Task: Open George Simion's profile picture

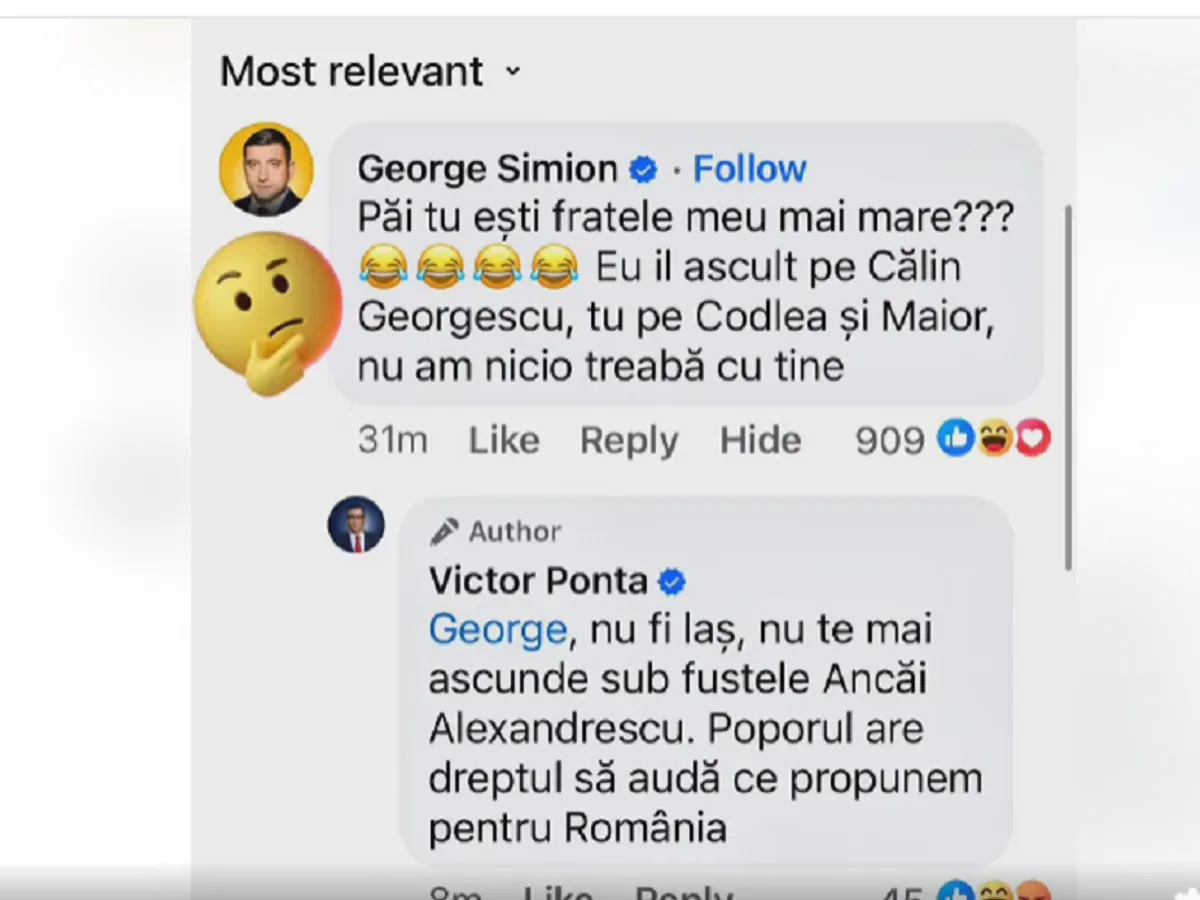Action: click(266, 169)
